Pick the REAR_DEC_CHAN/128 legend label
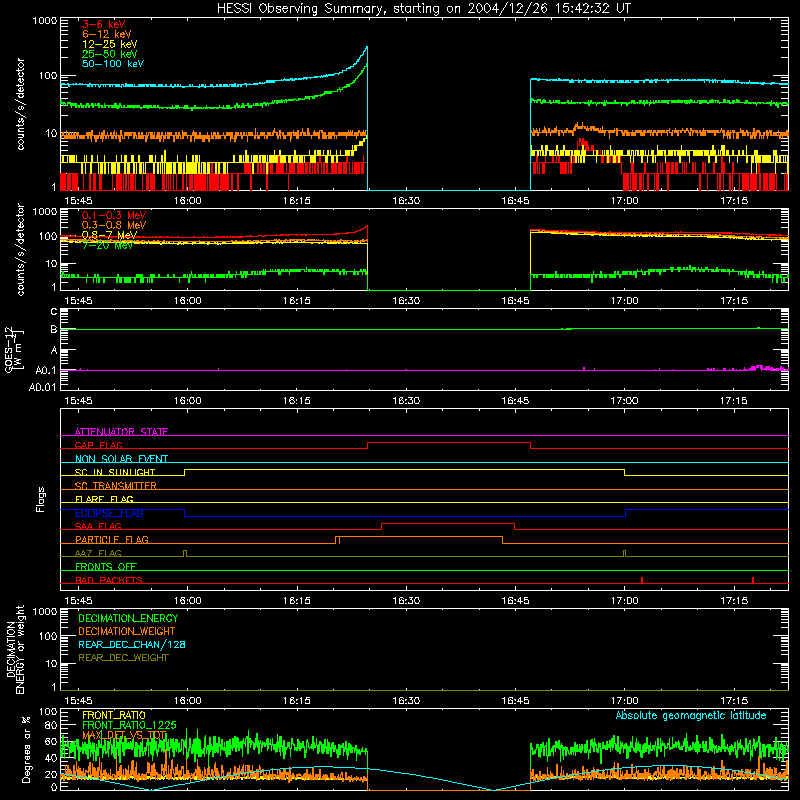The image size is (800, 800). pyautogui.click(x=132, y=644)
